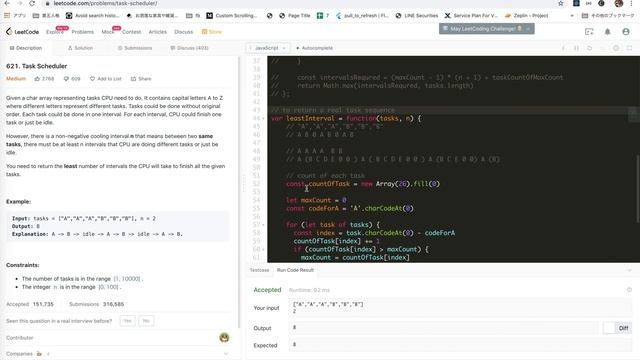Click the heart icon to Add to List

click(92, 79)
